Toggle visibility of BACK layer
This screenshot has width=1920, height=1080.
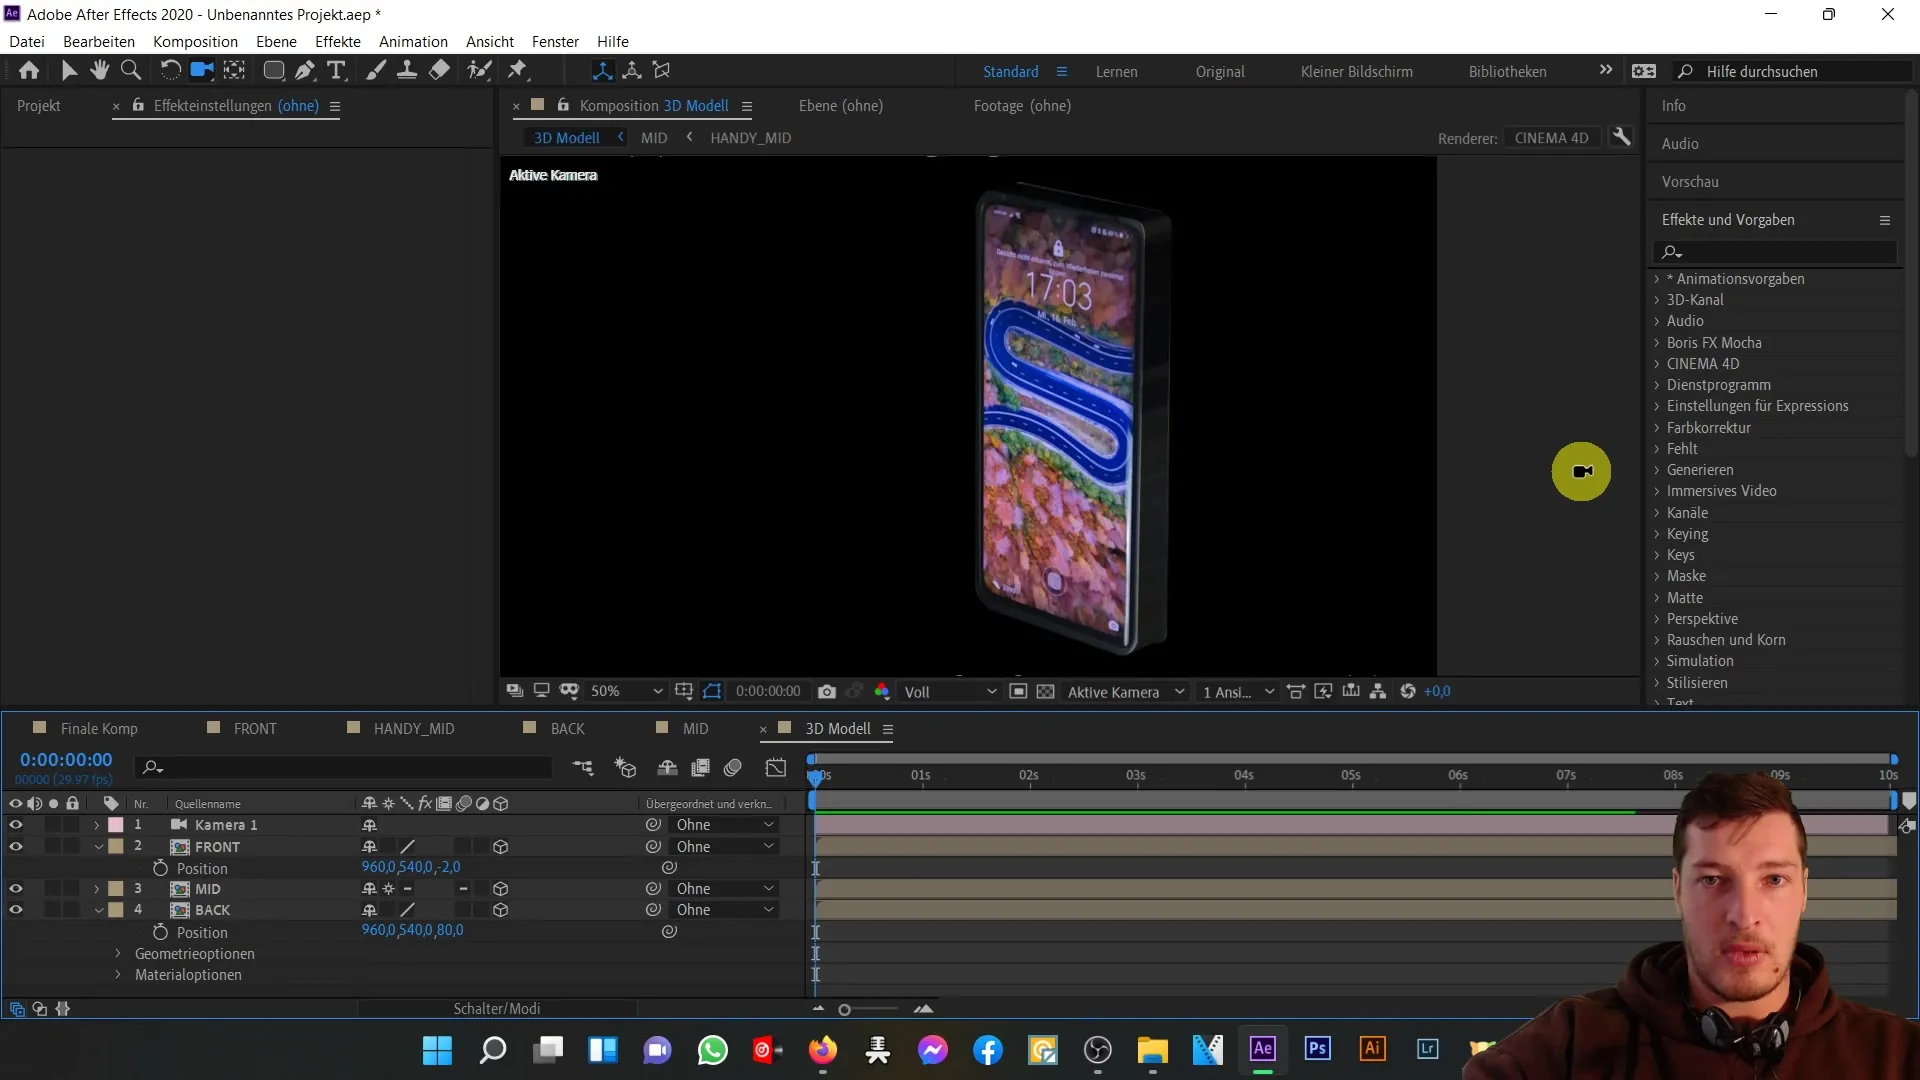[x=16, y=910]
